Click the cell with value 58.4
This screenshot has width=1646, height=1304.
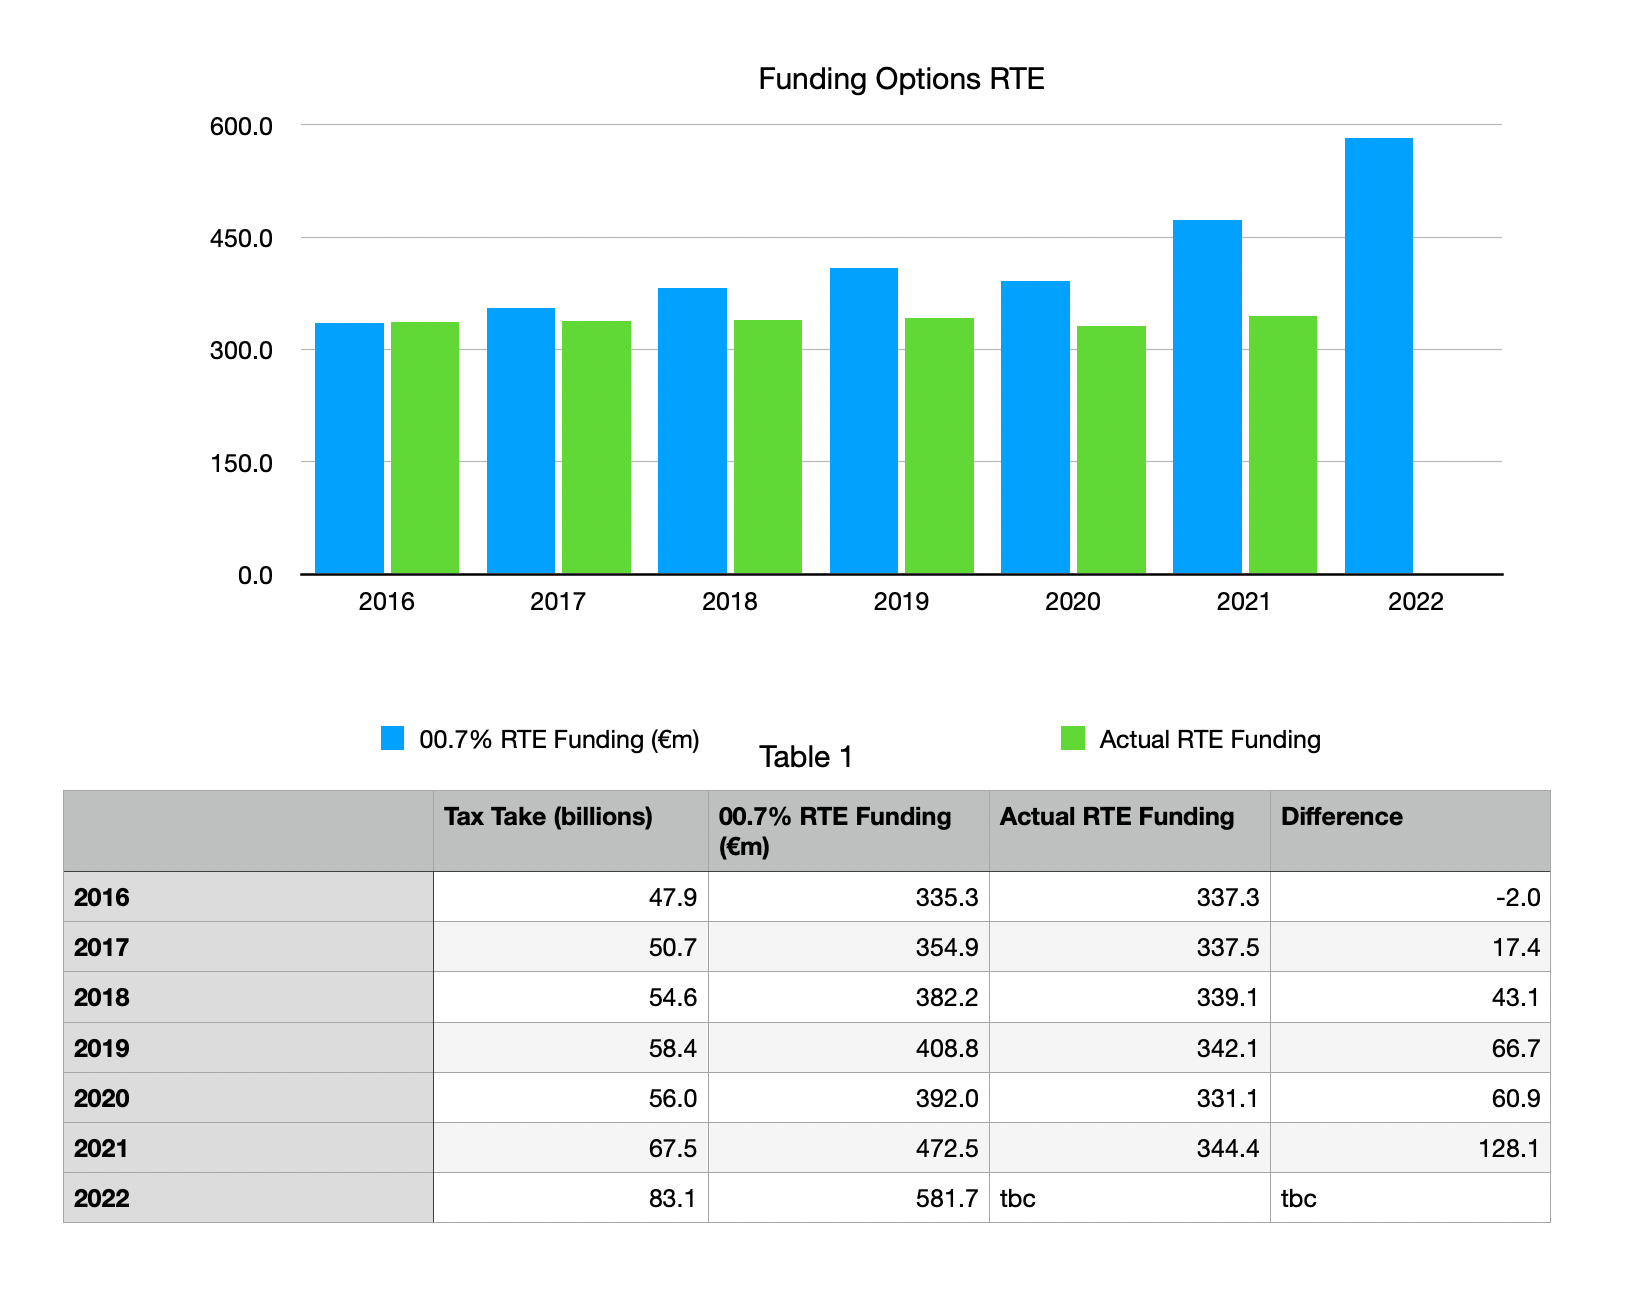(x=570, y=1048)
